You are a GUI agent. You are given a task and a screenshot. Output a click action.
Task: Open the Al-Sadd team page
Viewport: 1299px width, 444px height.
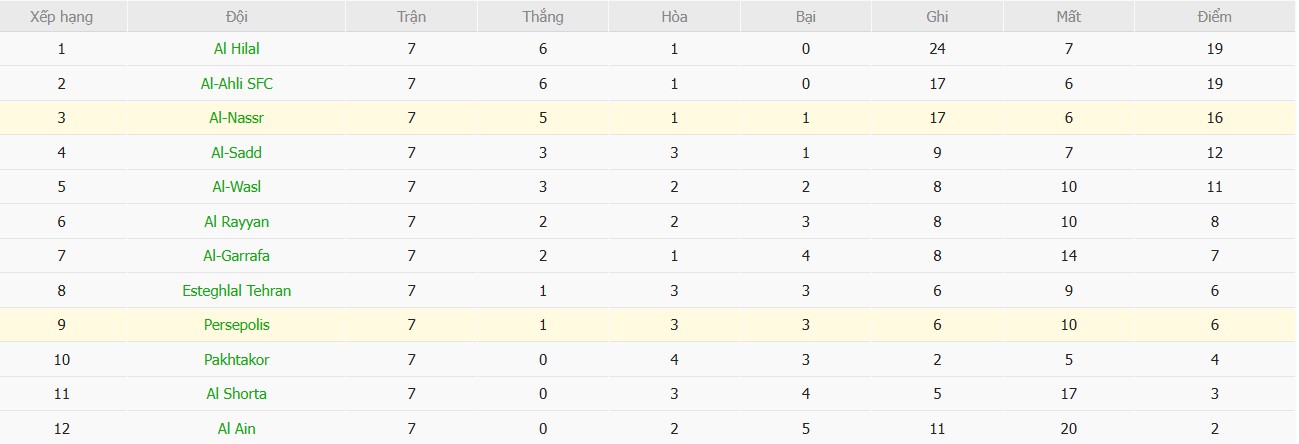237,153
